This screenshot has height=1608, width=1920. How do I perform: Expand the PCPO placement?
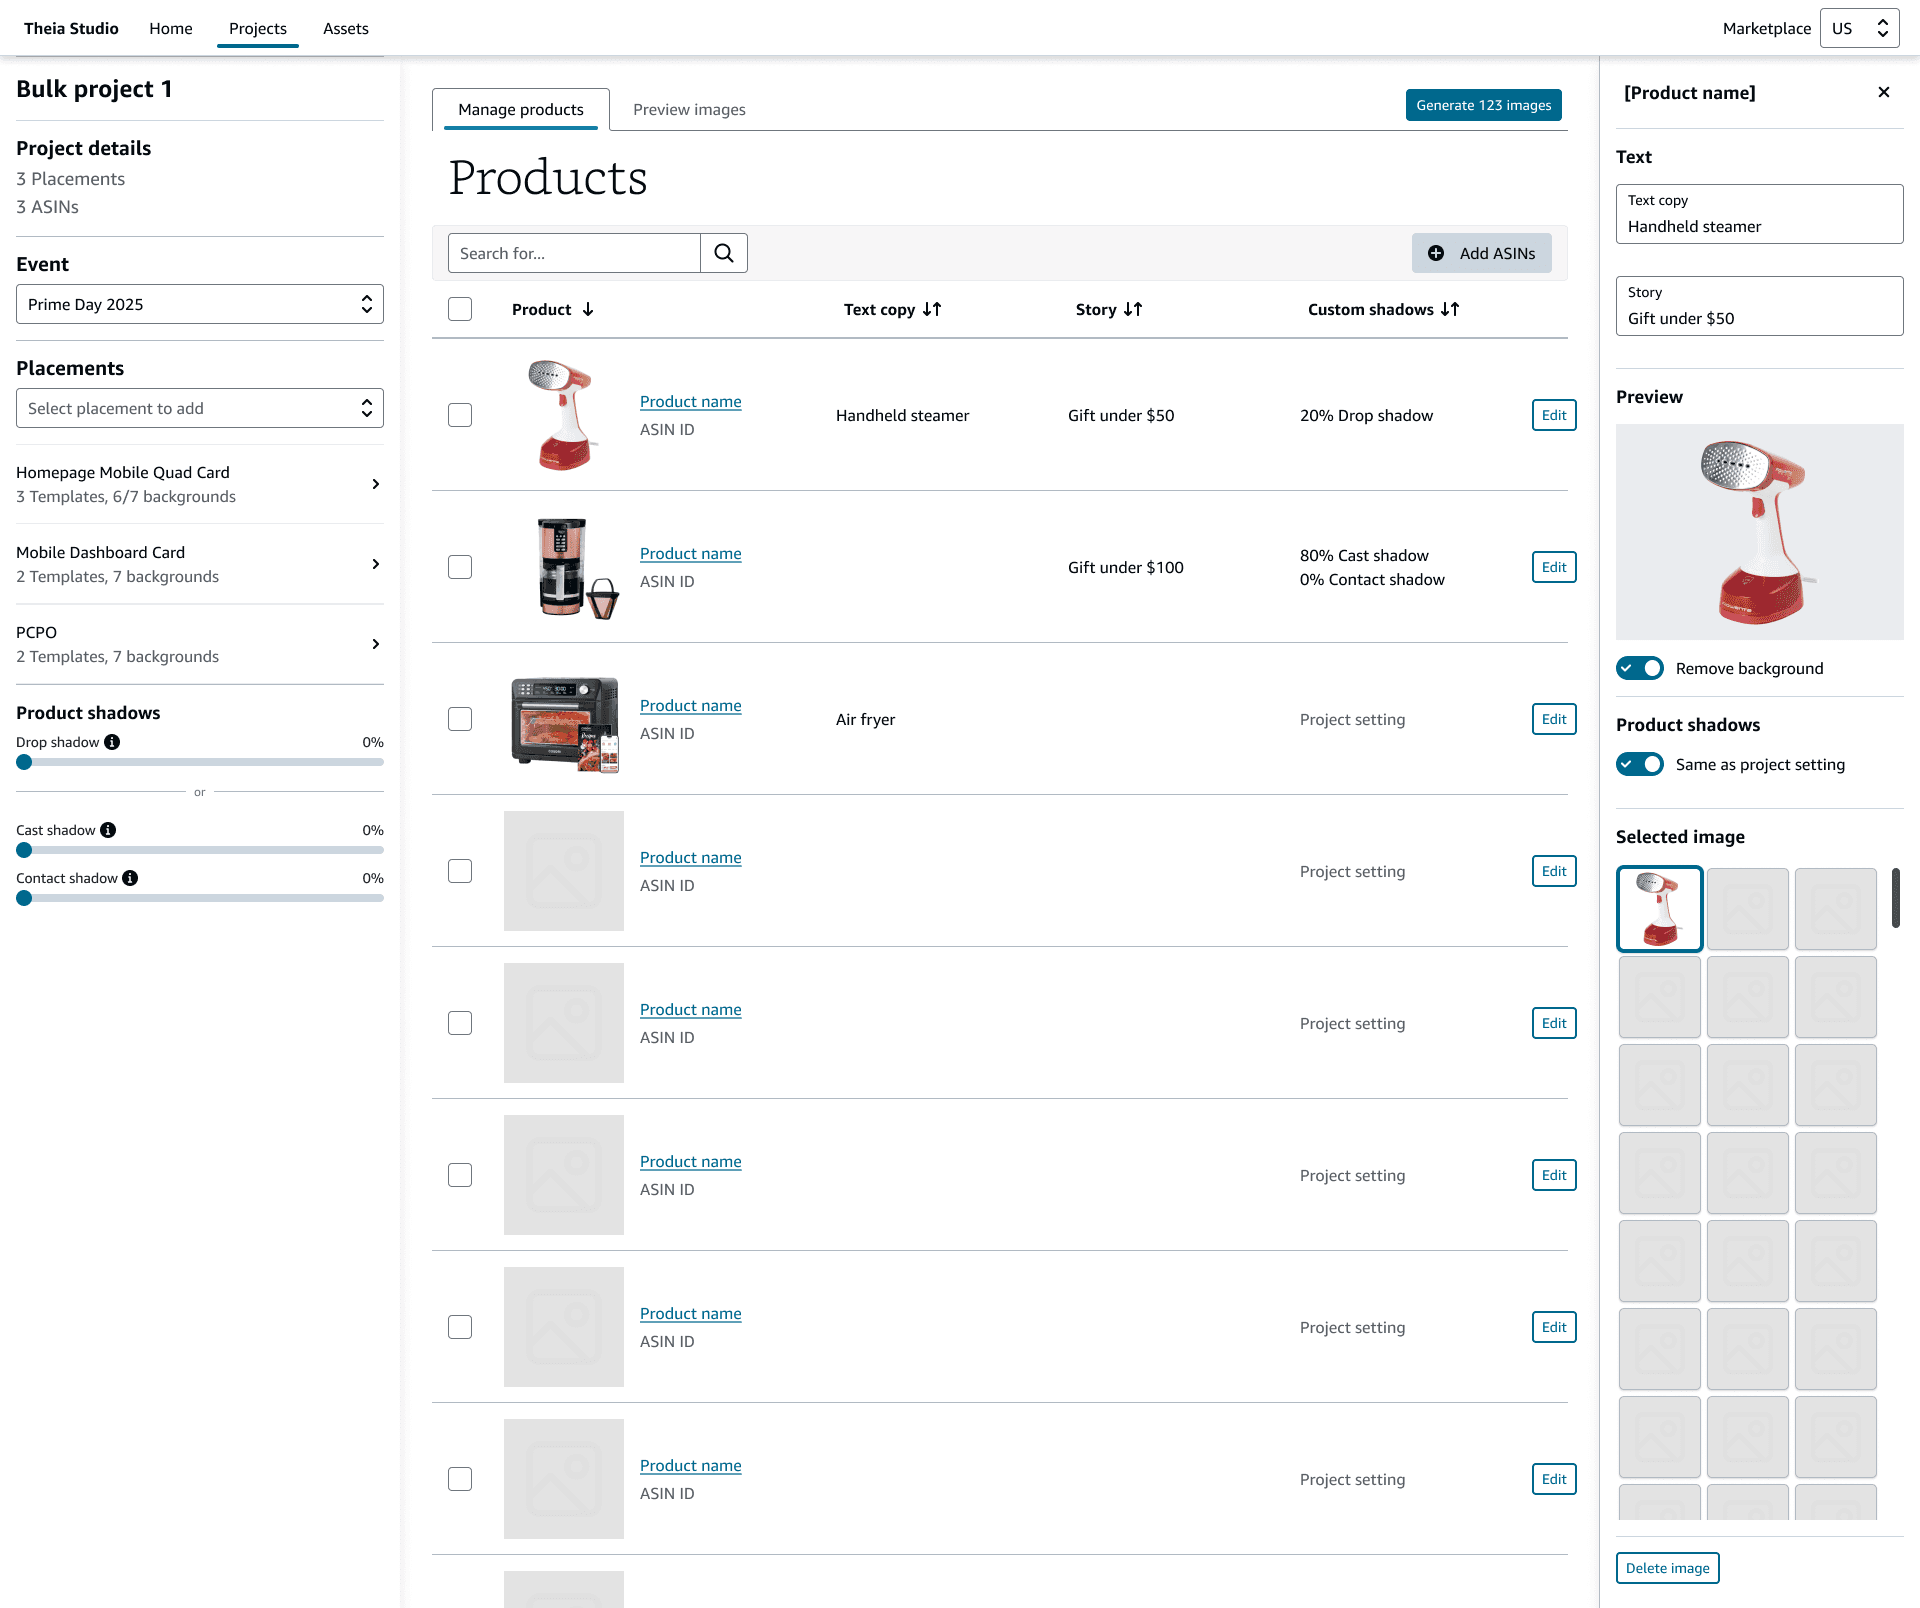[200, 644]
